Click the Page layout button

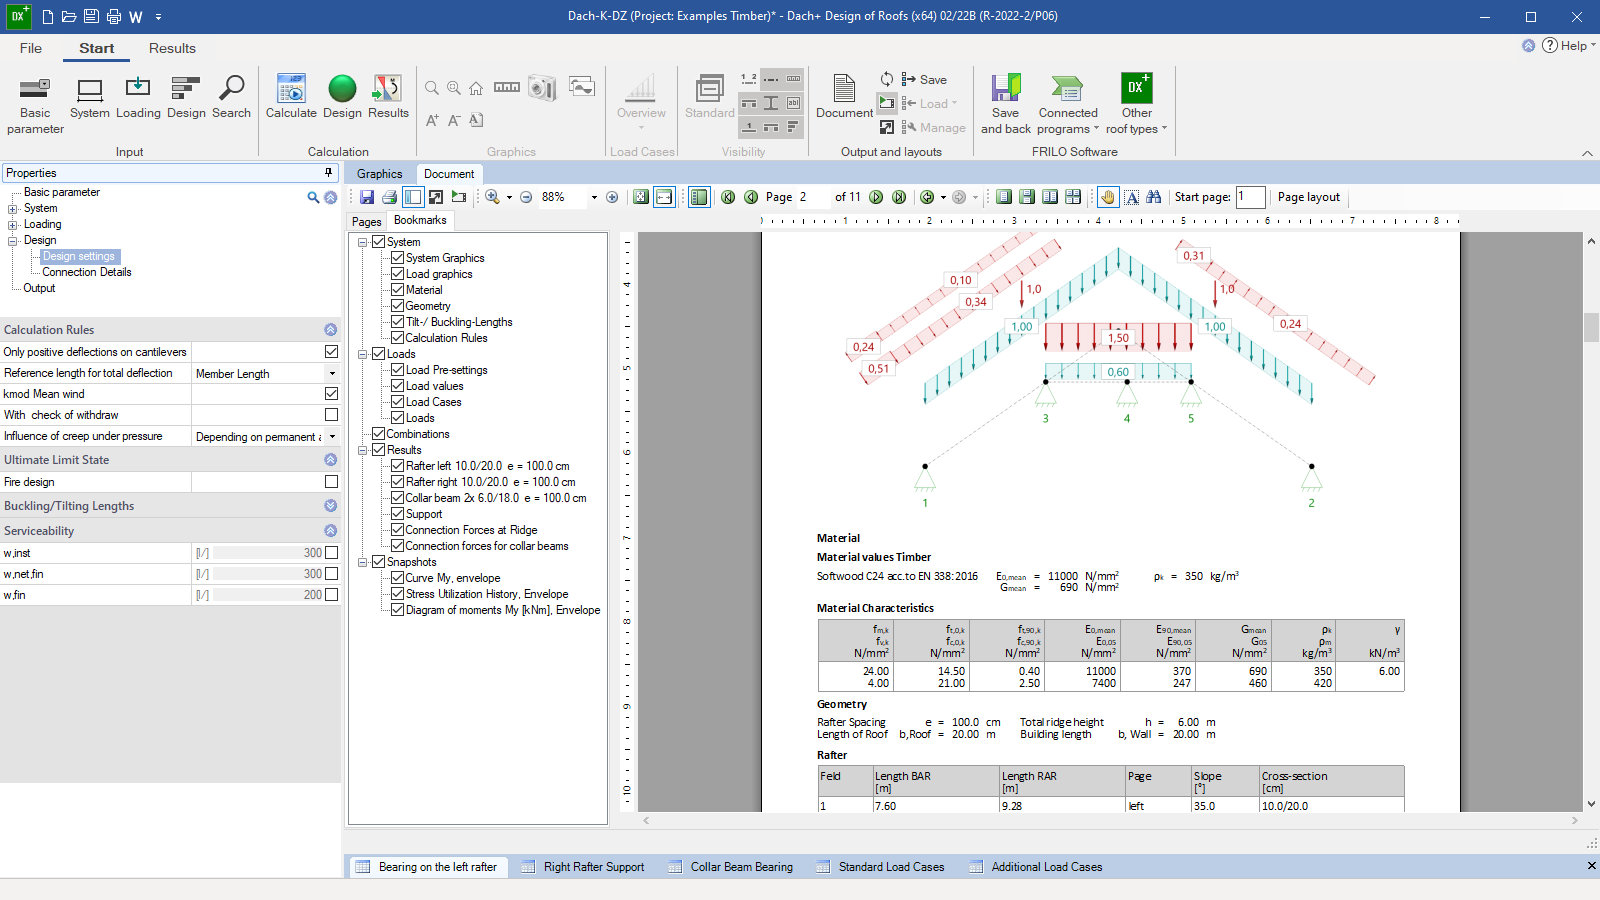[x=1308, y=197]
